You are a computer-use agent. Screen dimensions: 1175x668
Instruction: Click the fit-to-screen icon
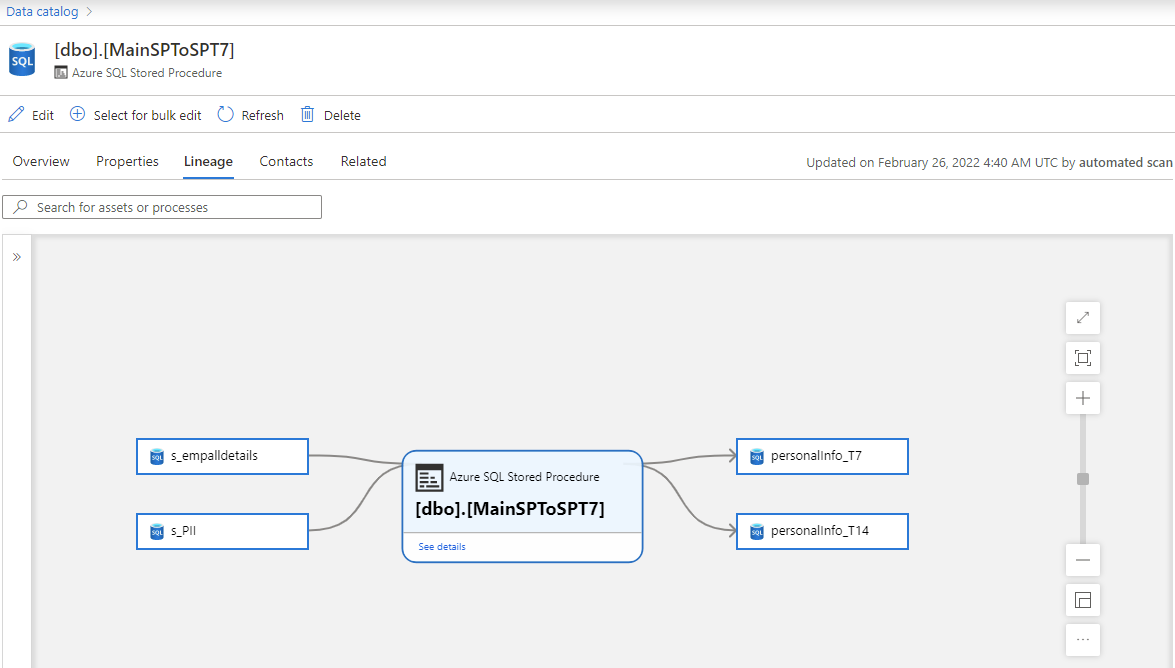[x=1082, y=357]
